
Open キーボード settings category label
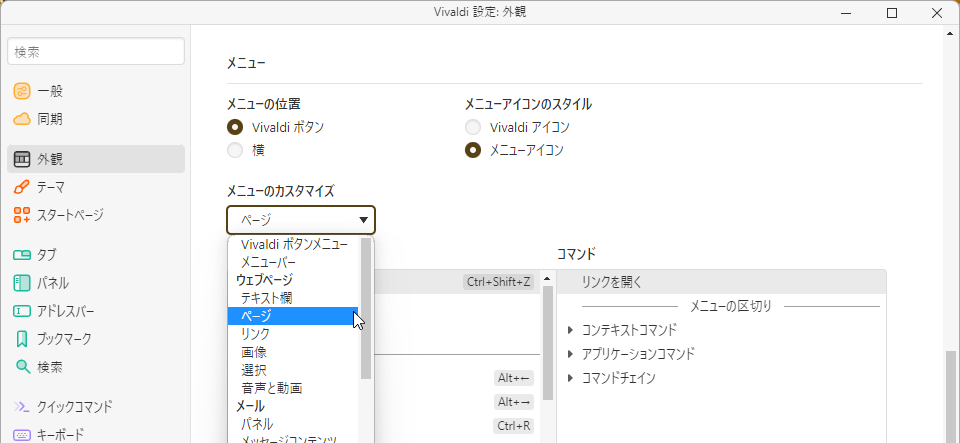60,435
